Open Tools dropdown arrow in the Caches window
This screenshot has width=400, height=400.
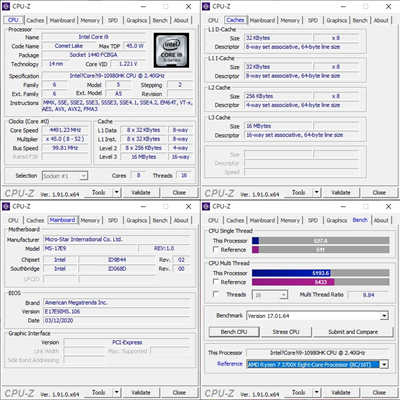pos(316,192)
